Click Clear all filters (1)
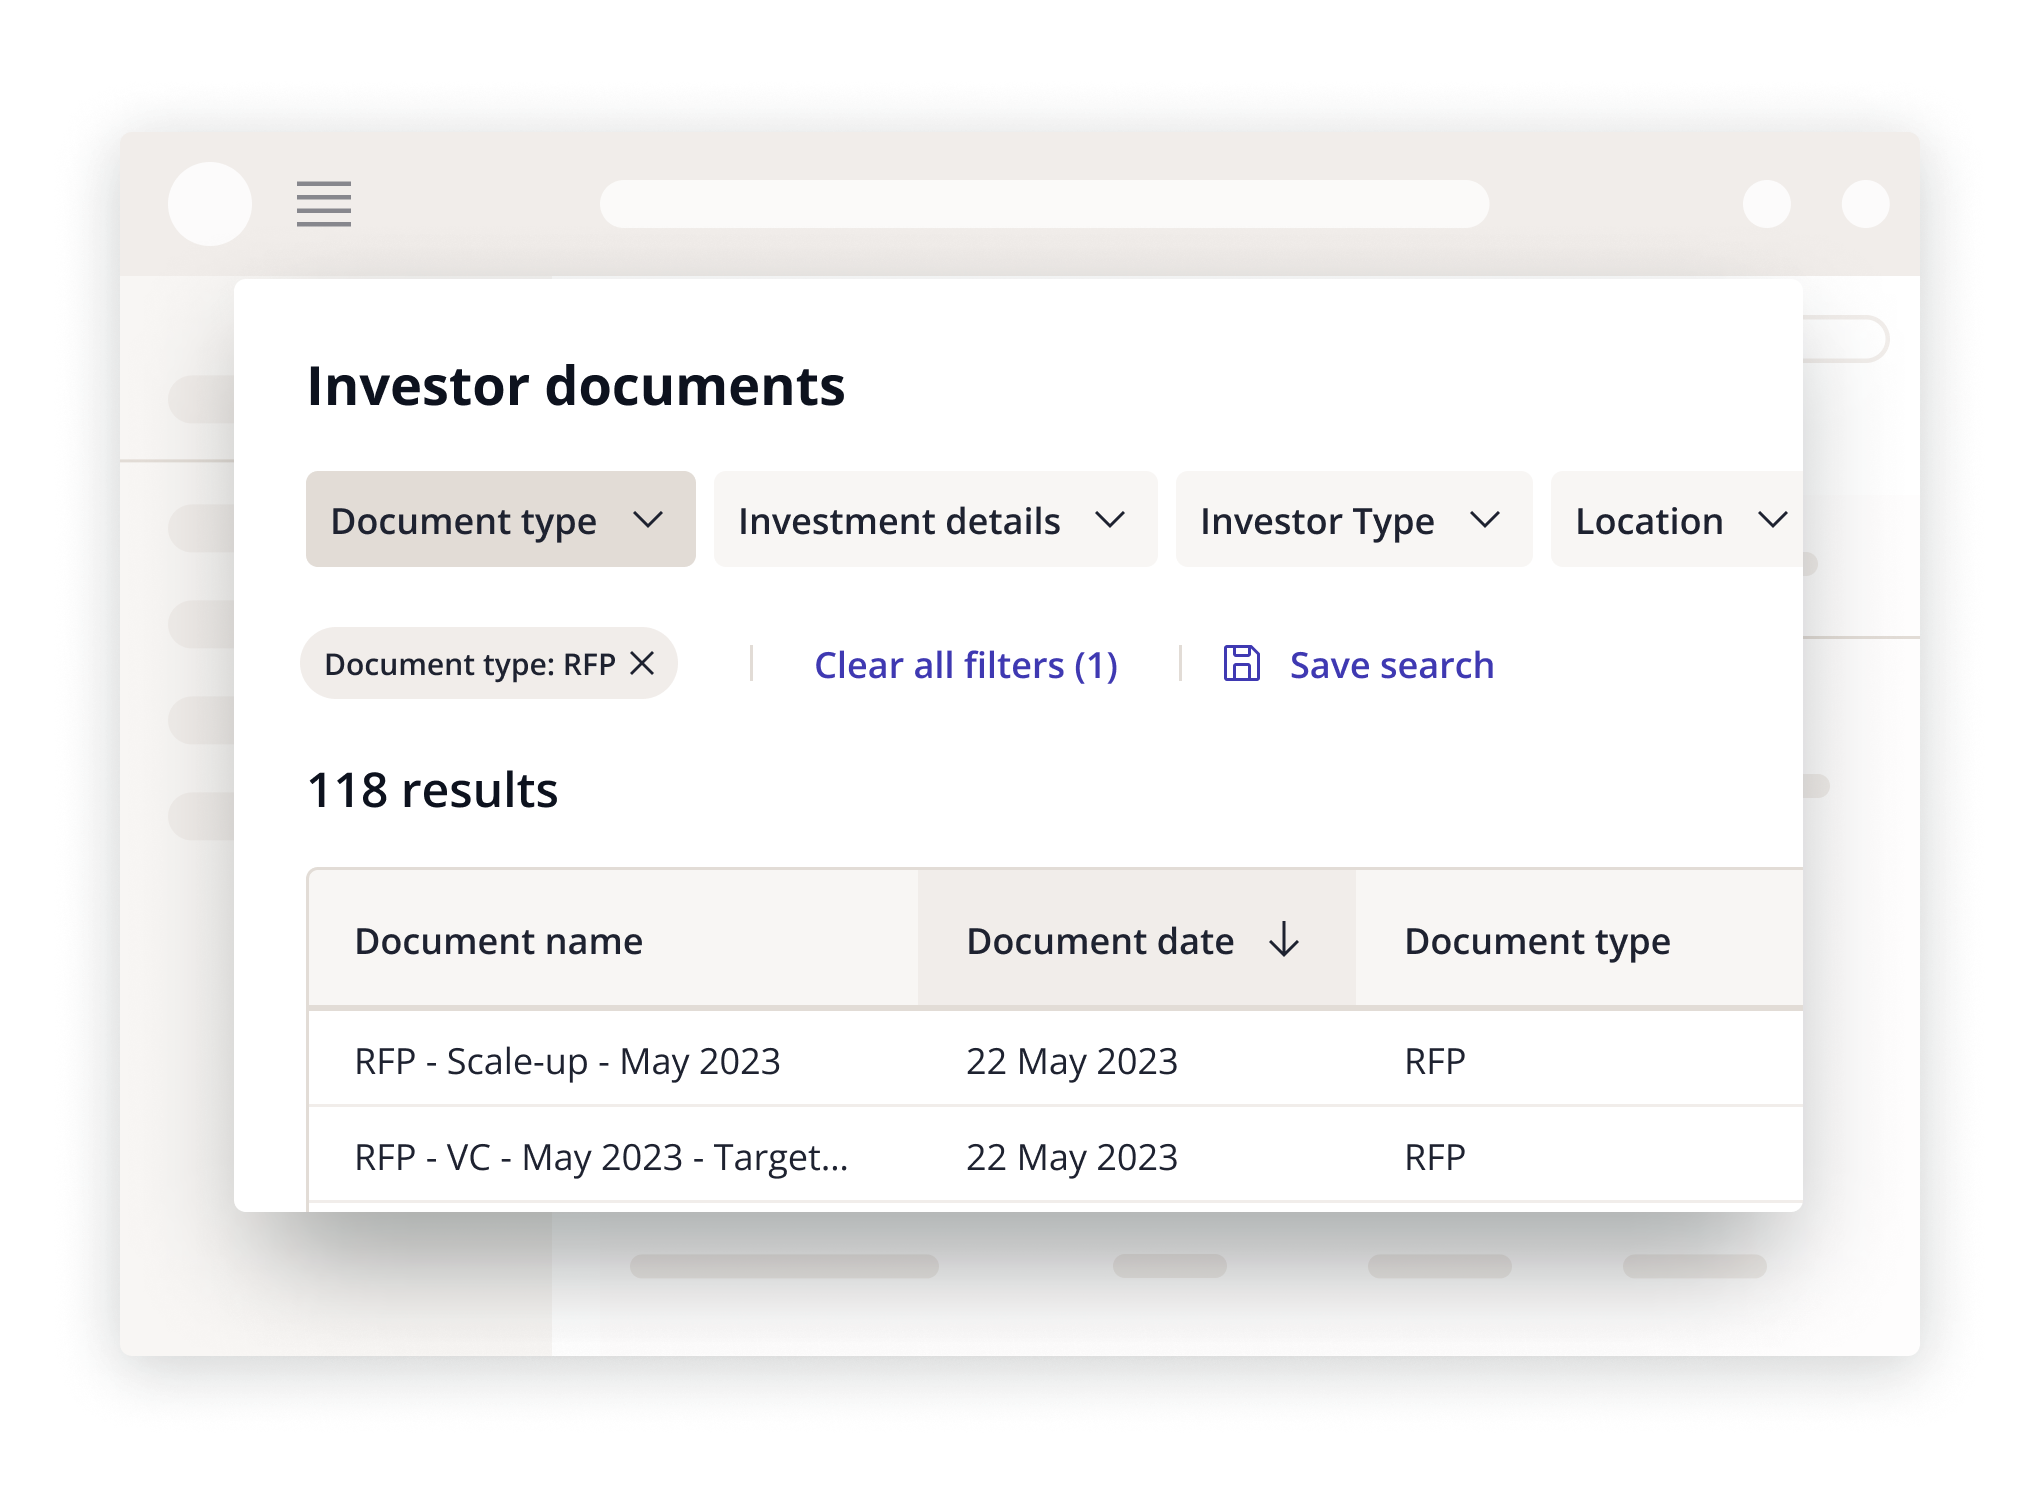The image size is (2040, 1488). click(x=965, y=663)
